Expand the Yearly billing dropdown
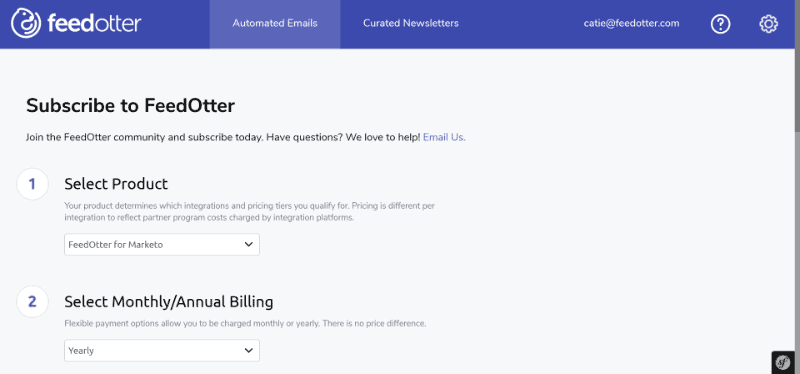This screenshot has height=374, width=800. pyautogui.click(x=162, y=351)
